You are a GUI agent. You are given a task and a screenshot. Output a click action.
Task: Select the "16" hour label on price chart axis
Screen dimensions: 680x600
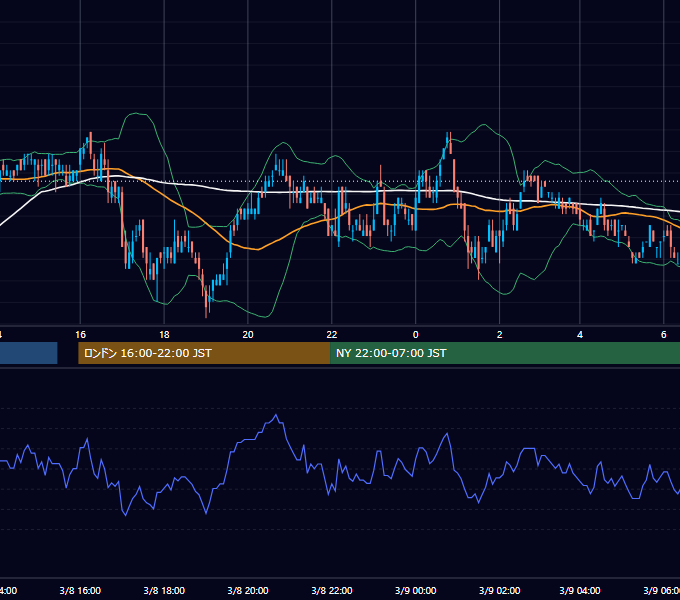pos(80,335)
